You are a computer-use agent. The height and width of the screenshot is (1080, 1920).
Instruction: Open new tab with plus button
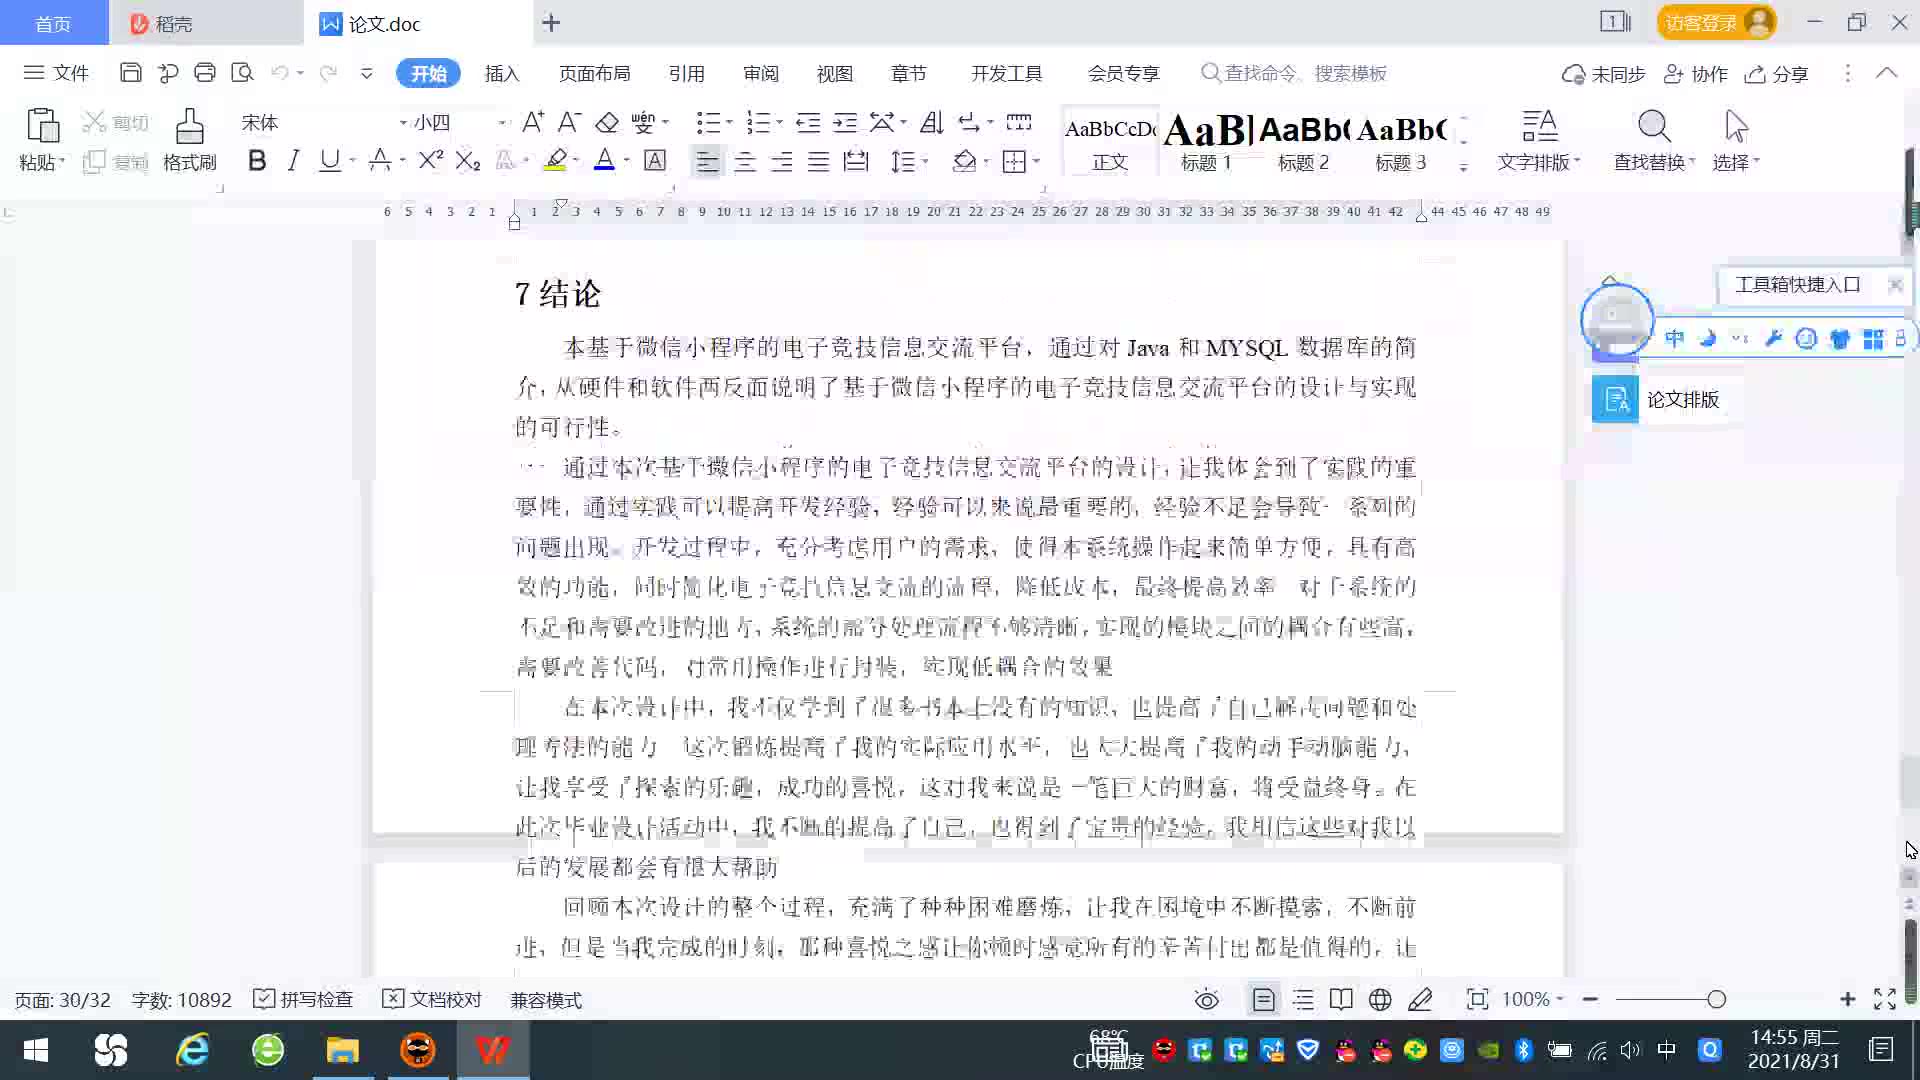pyautogui.click(x=551, y=23)
